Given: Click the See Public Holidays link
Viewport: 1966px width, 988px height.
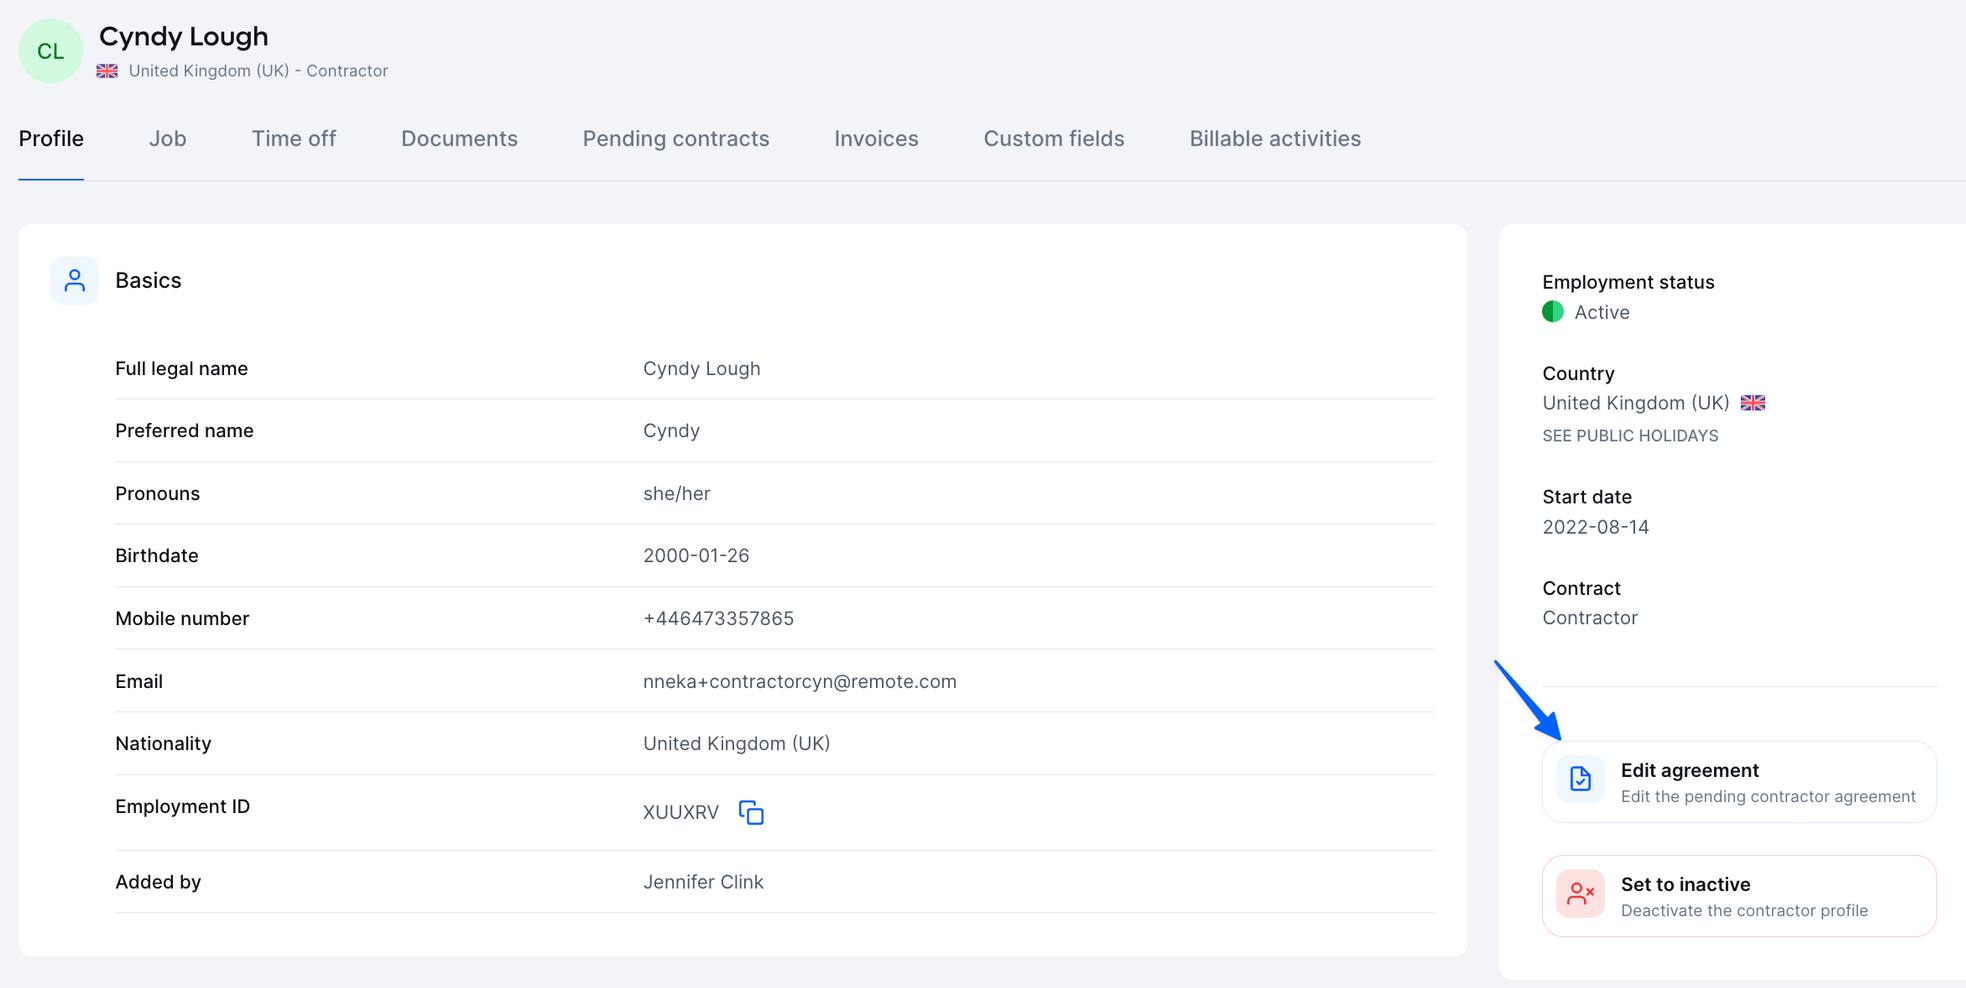Looking at the screenshot, I should click(1630, 436).
